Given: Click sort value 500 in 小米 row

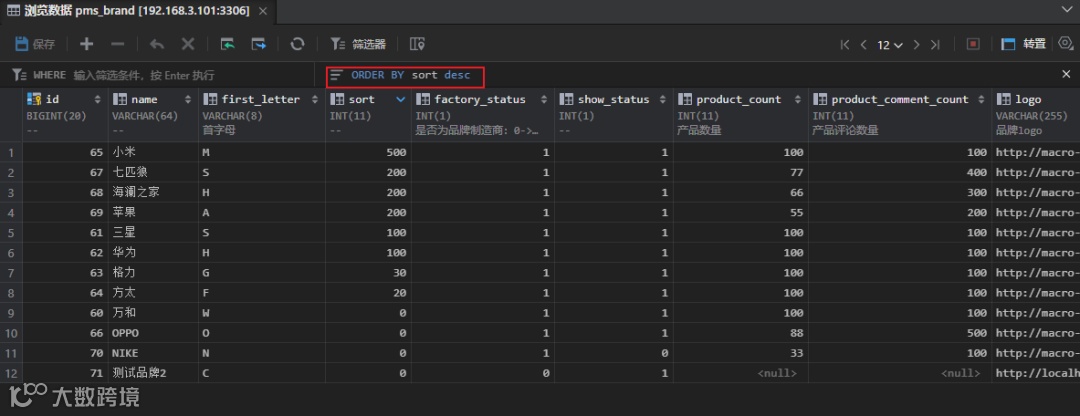Looking at the screenshot, I should 368,152.
